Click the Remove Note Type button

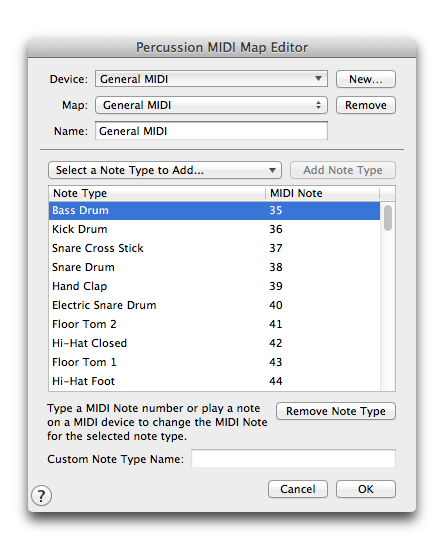[x=336, y=411]
